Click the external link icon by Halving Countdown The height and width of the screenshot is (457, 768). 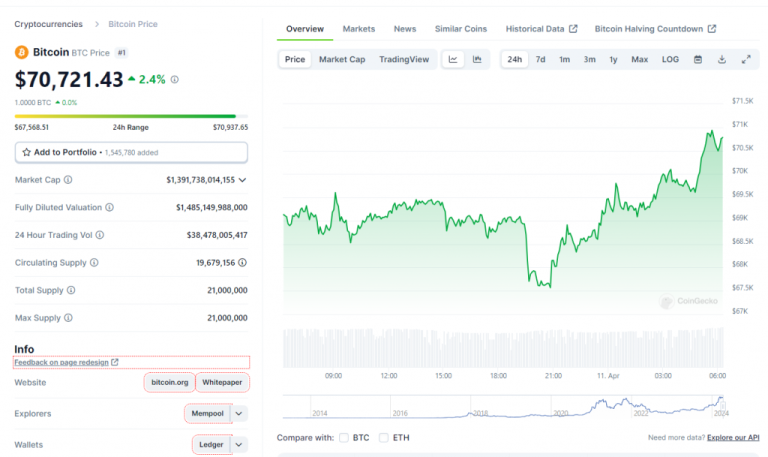[x=712, y=29]
